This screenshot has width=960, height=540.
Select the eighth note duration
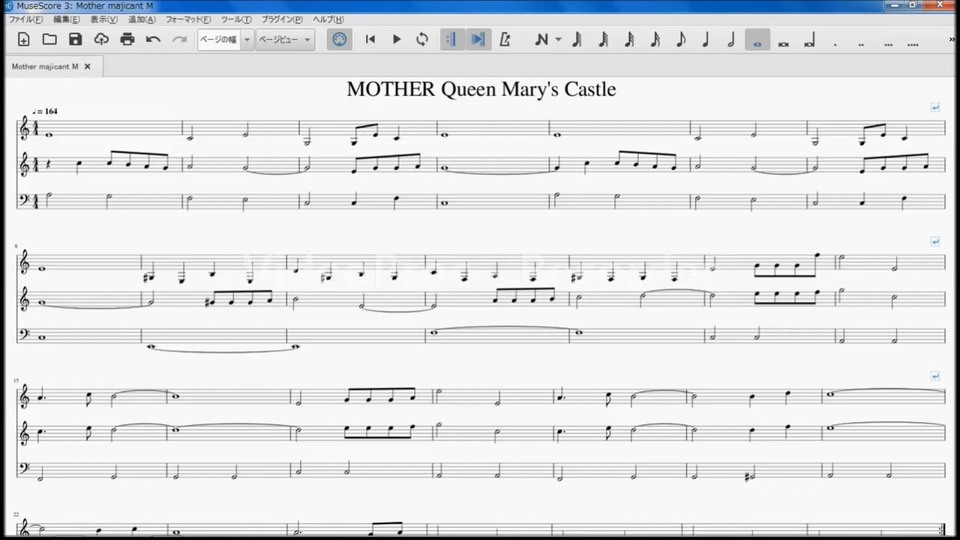[680, 40]
